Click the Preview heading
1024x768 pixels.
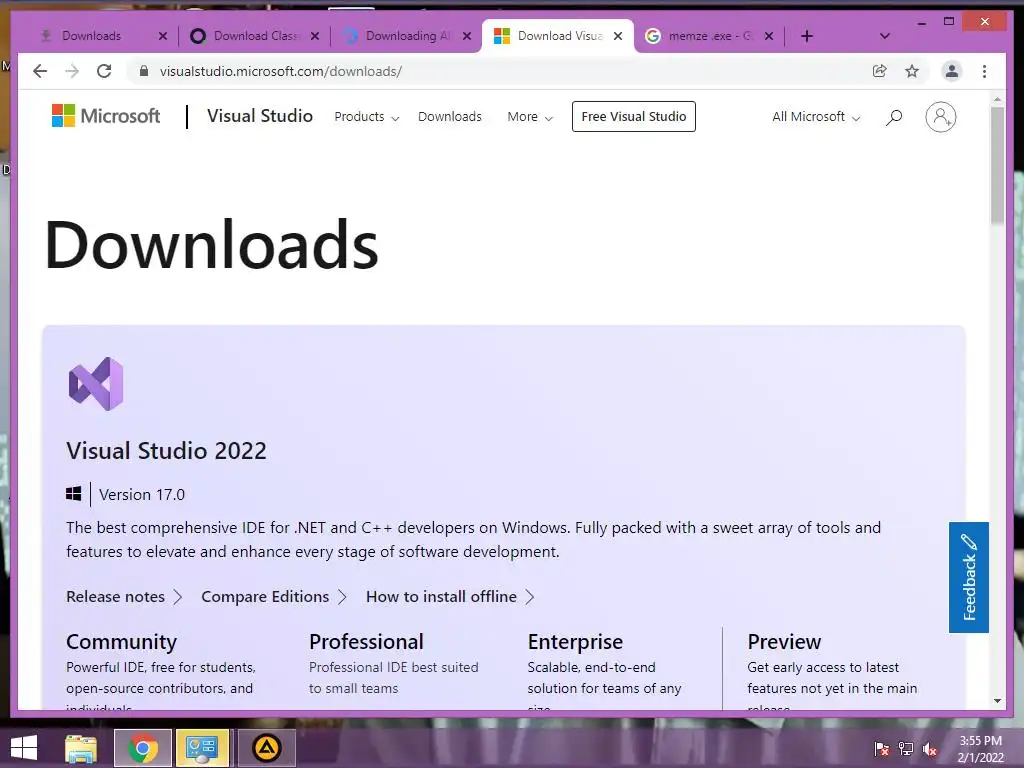tap(784, 641)
